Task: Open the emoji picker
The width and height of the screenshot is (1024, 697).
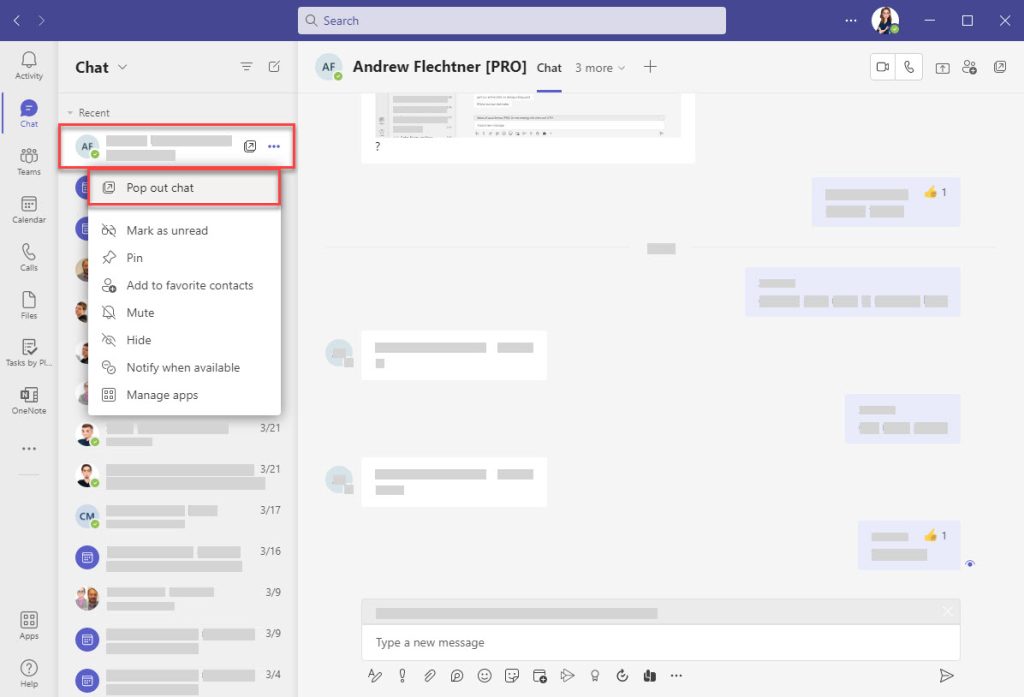Action: pyautogui.click(x=485, y=675)
